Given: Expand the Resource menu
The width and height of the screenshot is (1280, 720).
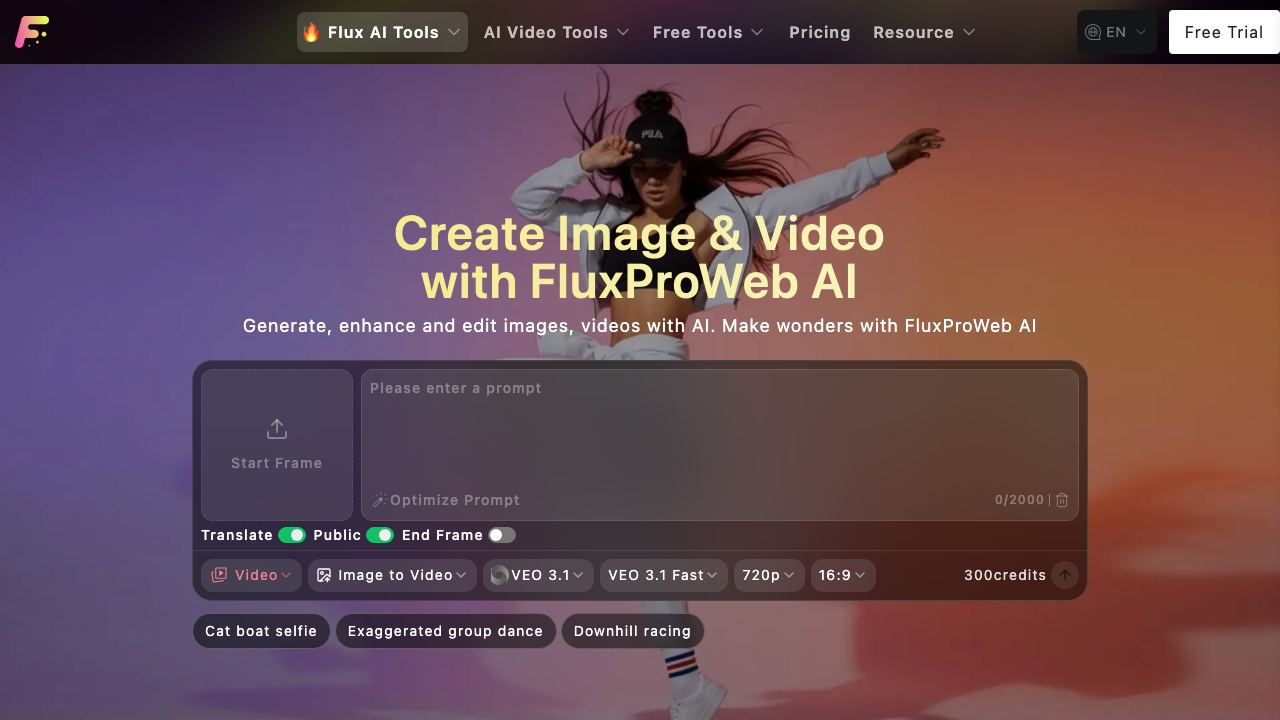Looking at the screenshot, I should click(924, 32).
